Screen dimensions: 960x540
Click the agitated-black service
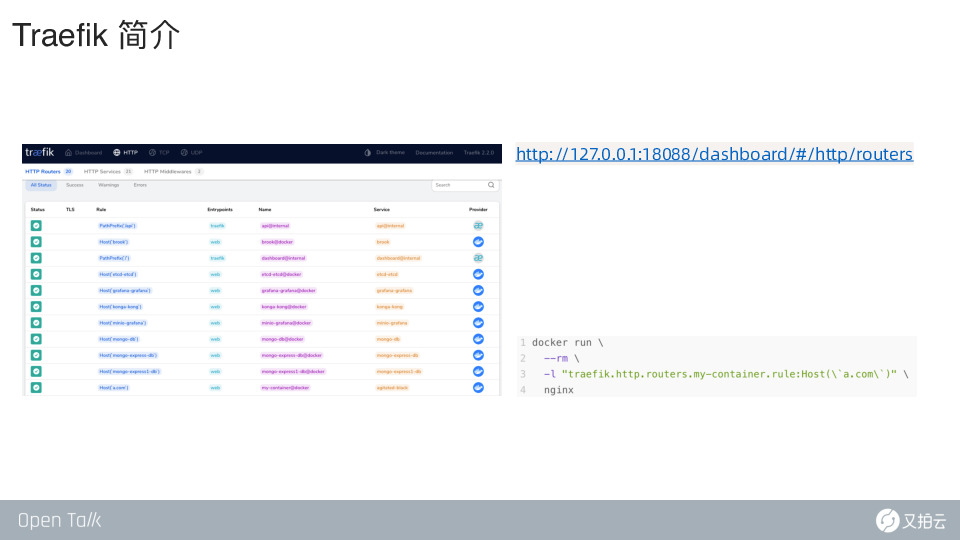tap(392, 388)
